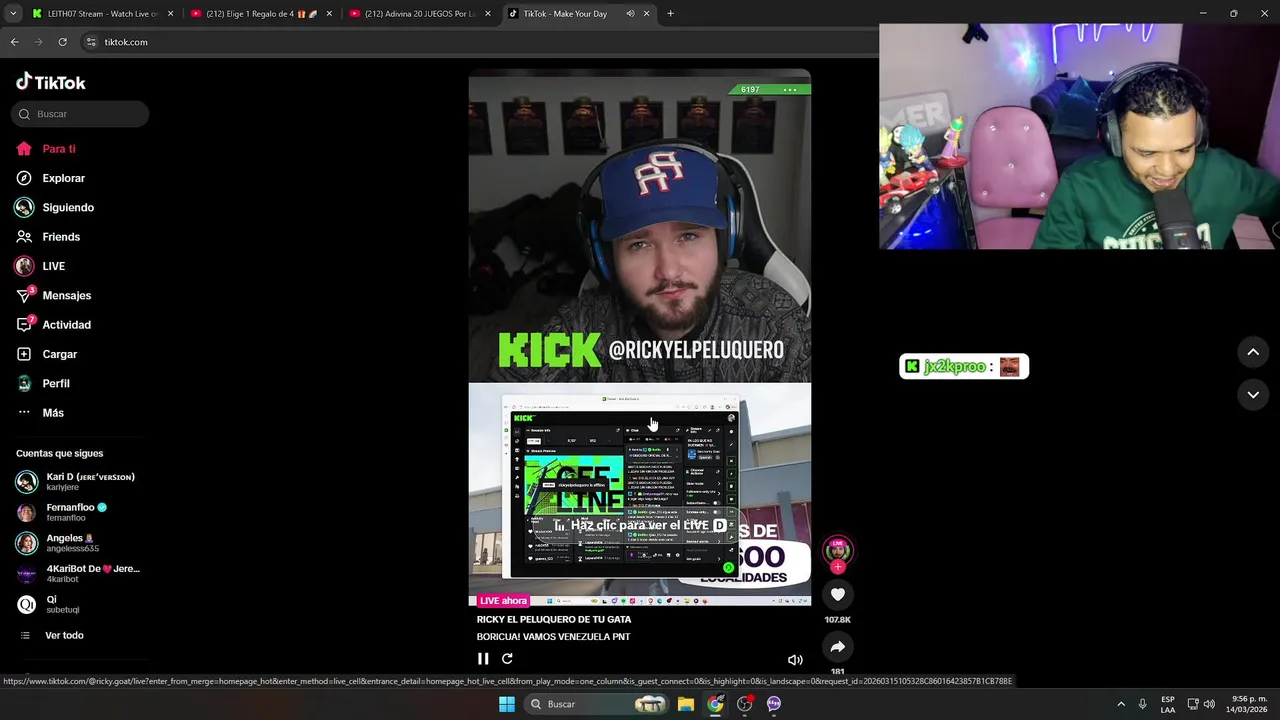Open 4KariBot De followed account
The image size is (1280, 720).
[78, 574]
